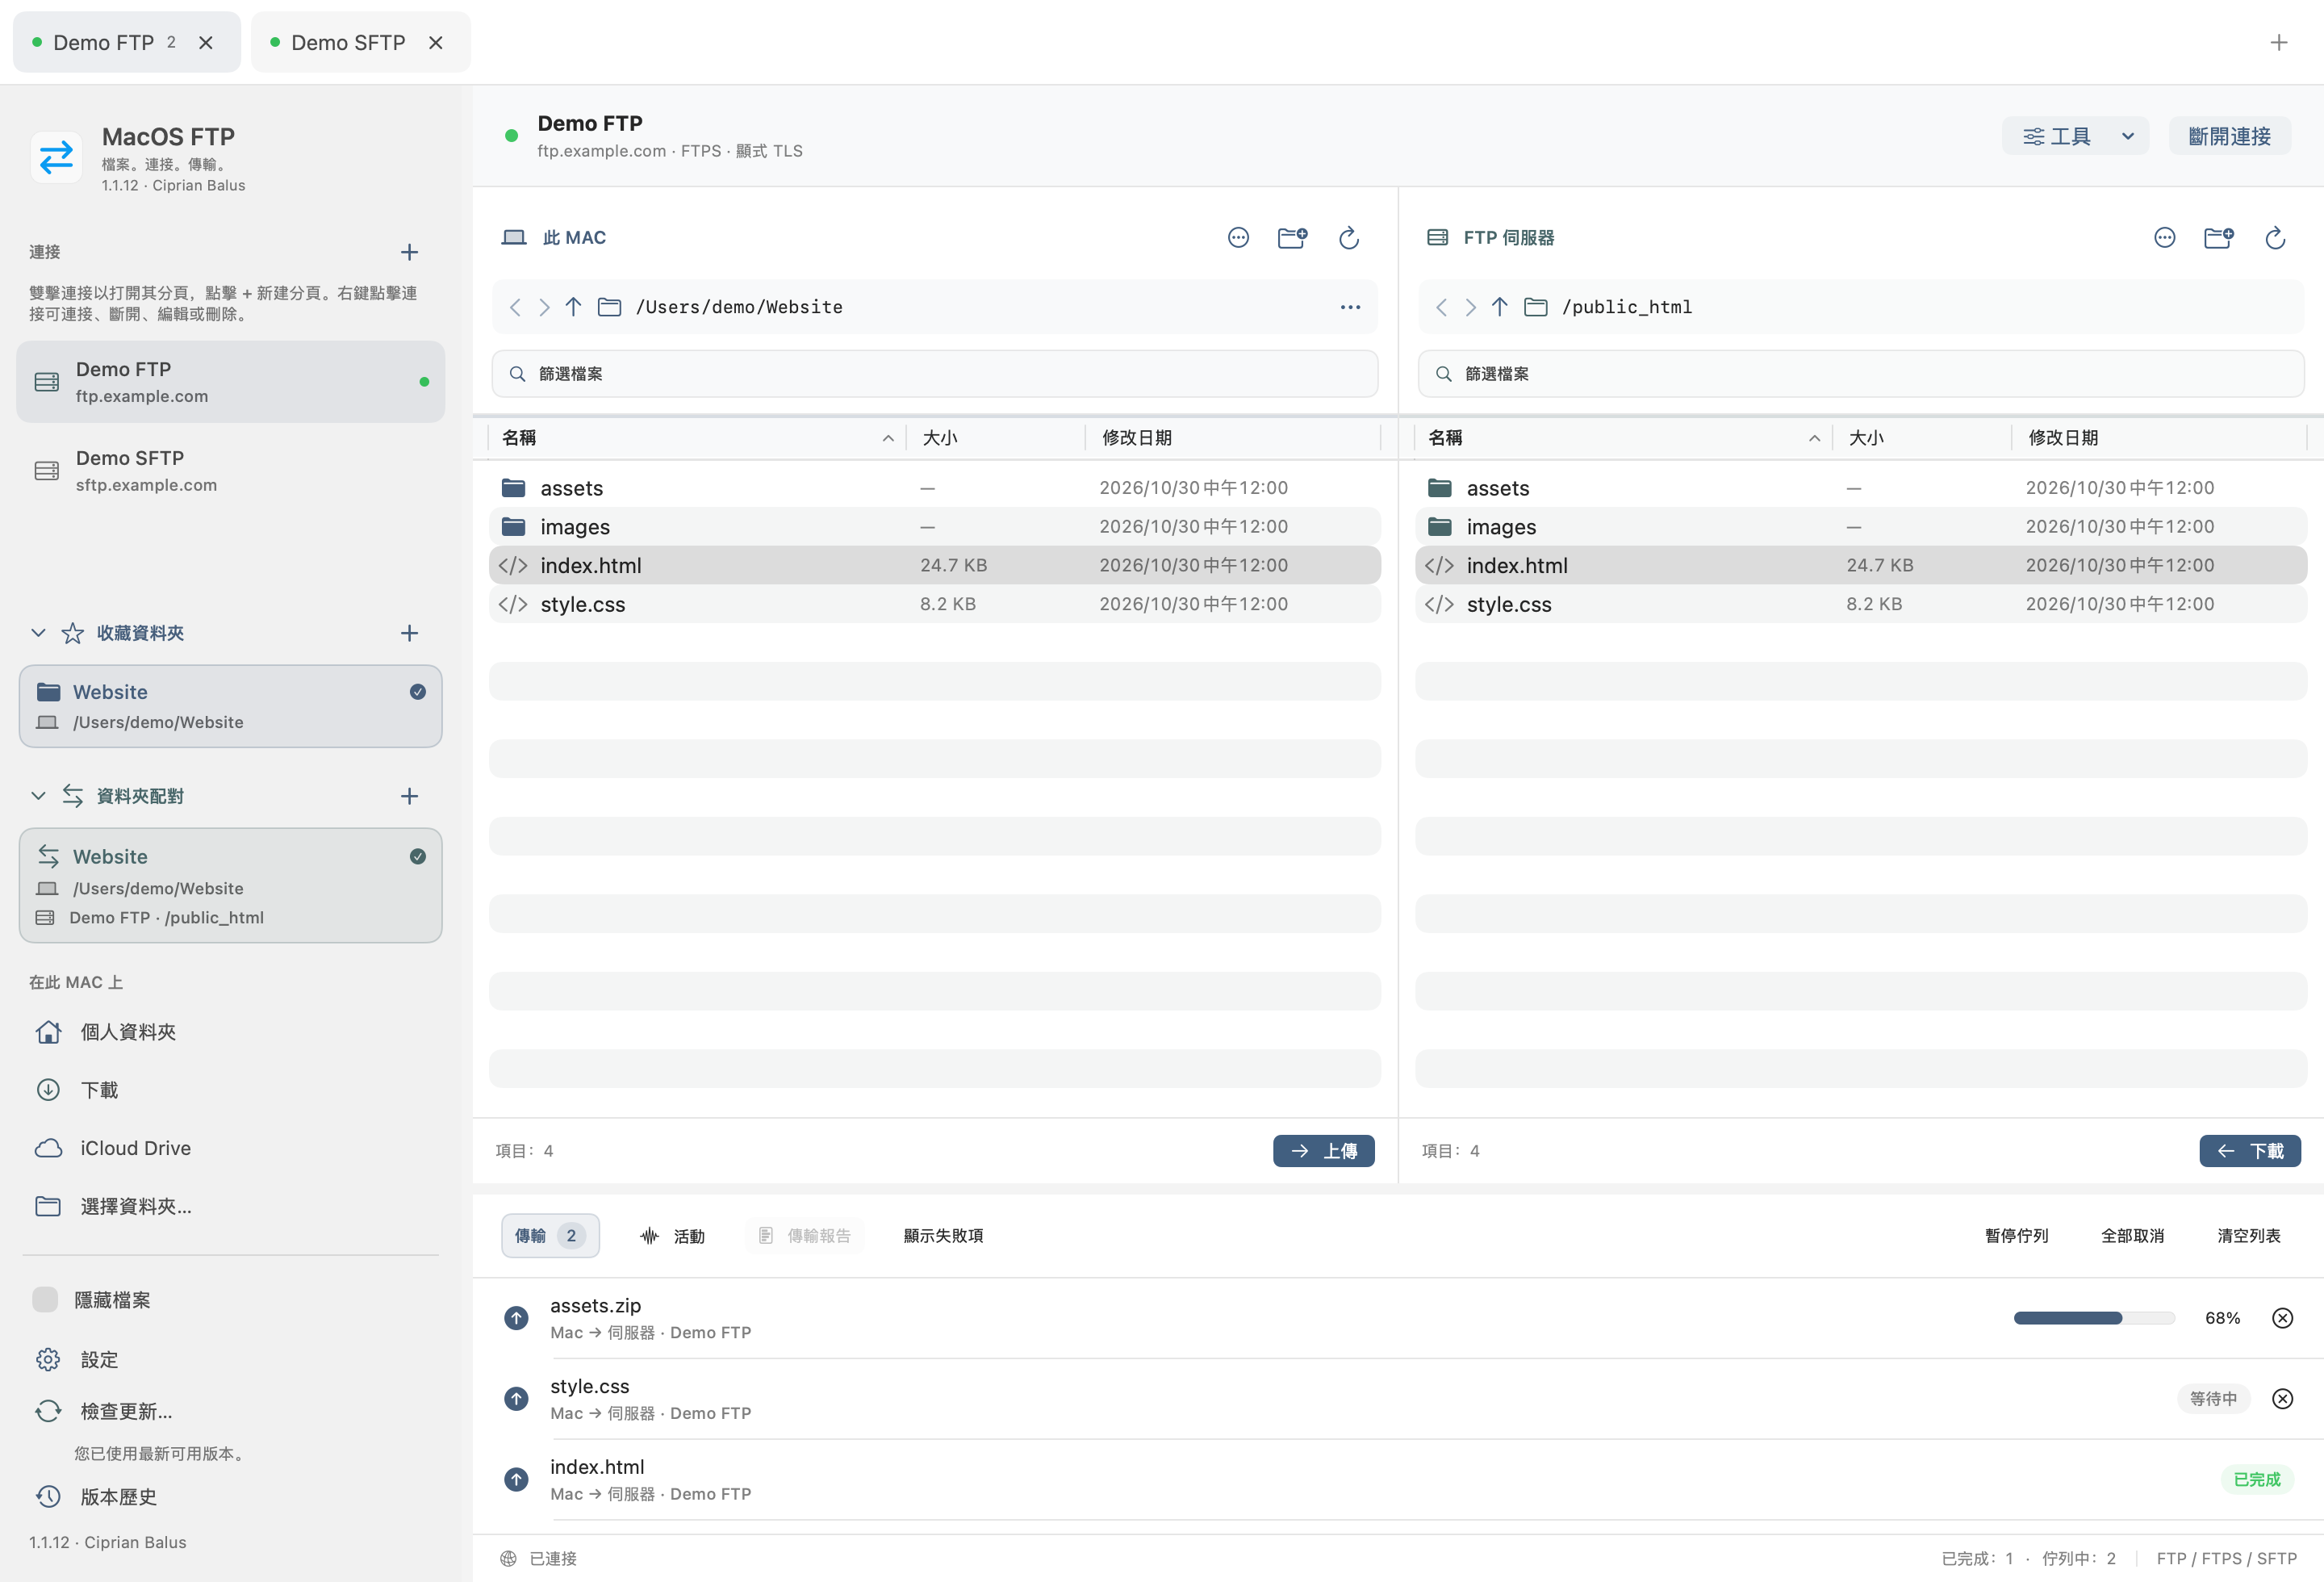Screen dimensions: 2324x1582
Task: Cancel the assets.zip transfer
Action: point(2282,1318)
